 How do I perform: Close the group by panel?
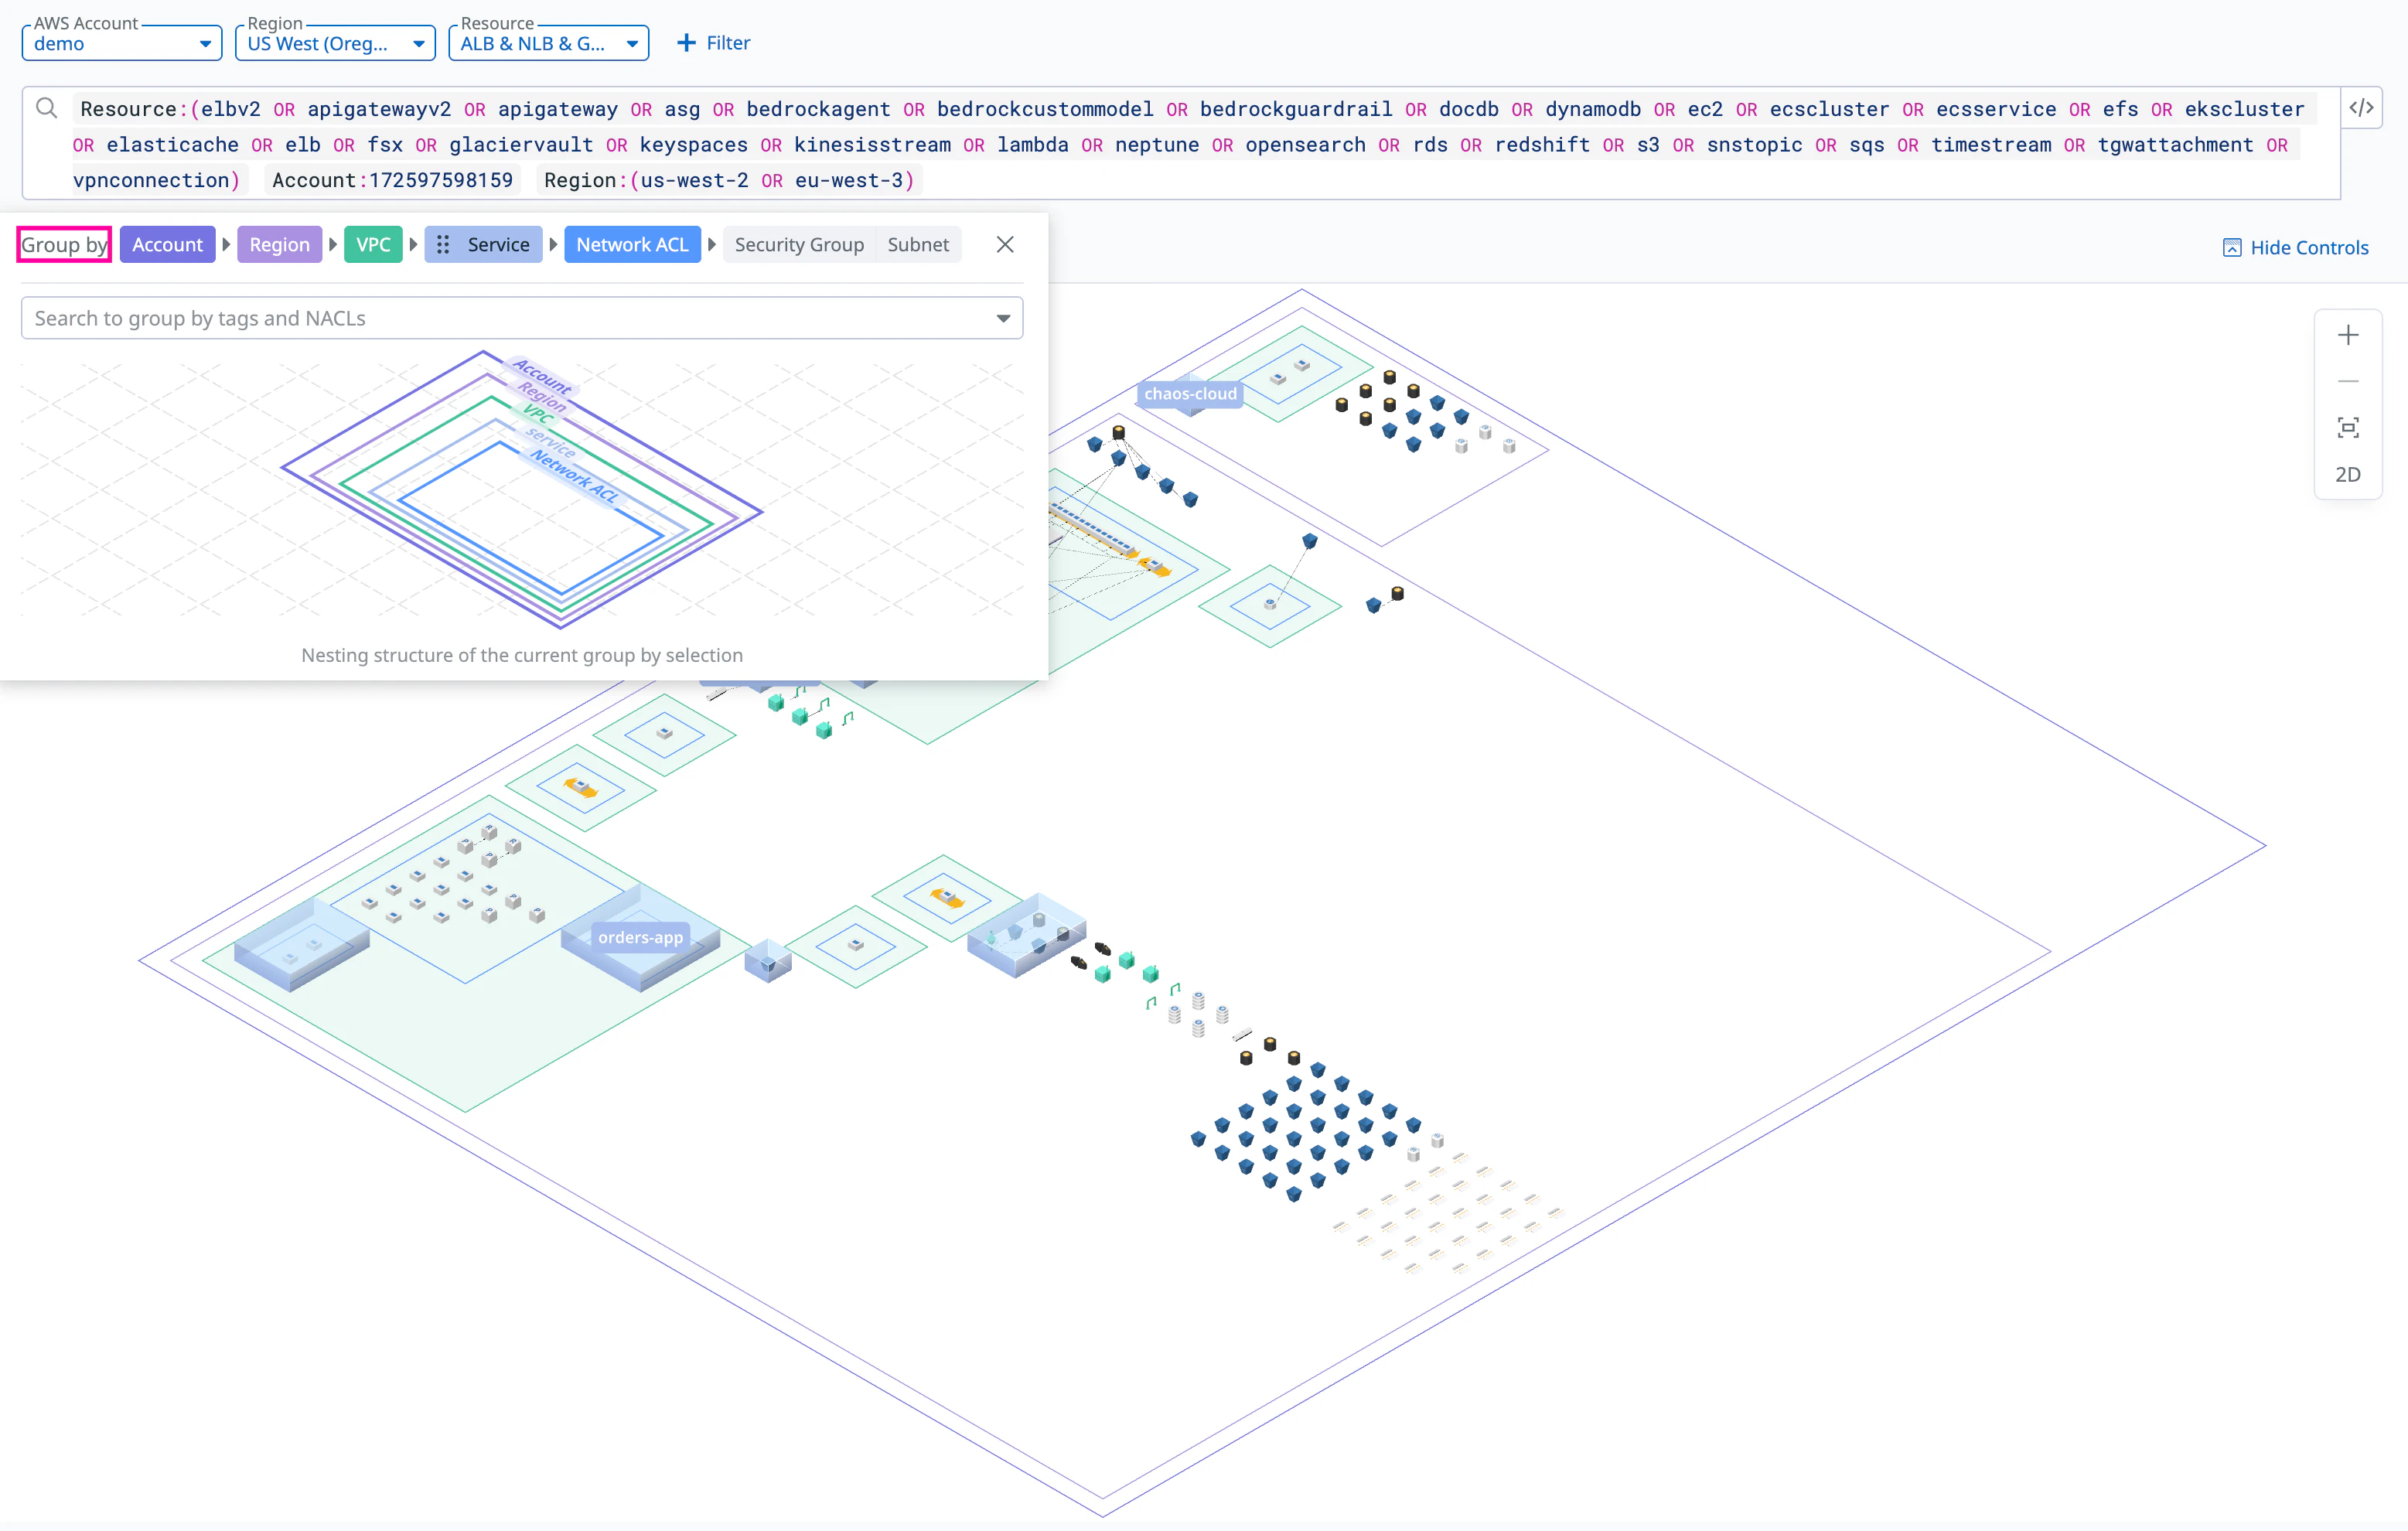point(1005,245)
